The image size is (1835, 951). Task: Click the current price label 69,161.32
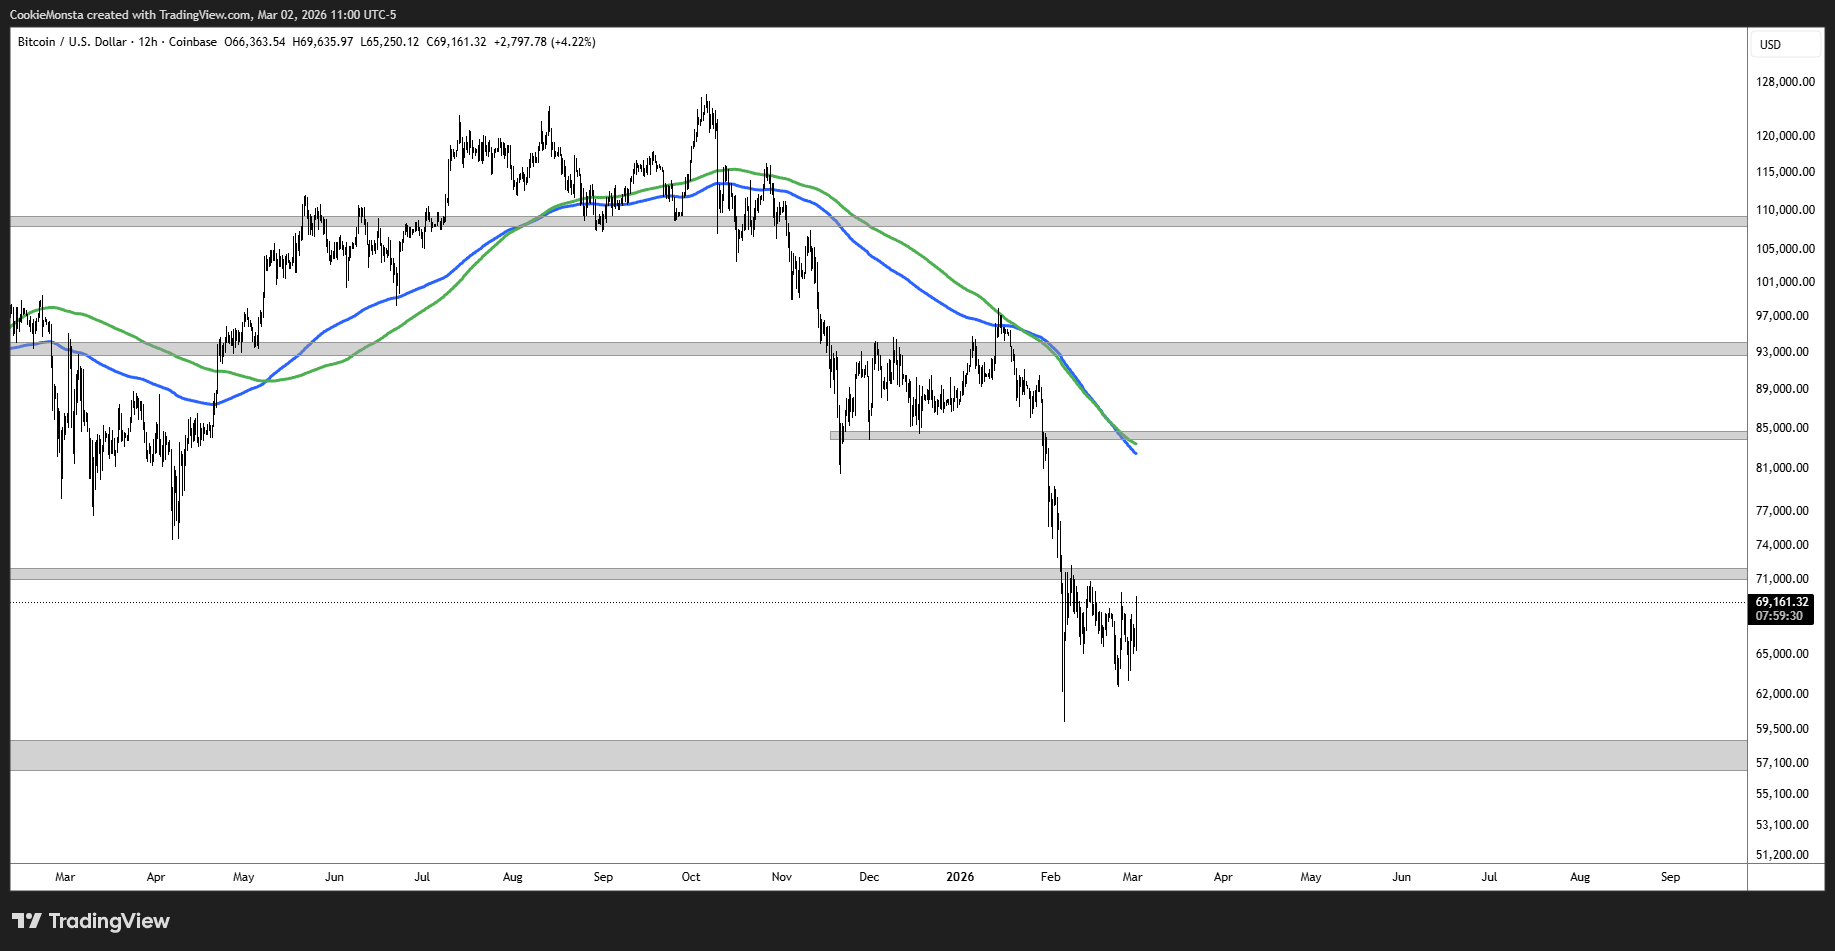(1782, 602)
